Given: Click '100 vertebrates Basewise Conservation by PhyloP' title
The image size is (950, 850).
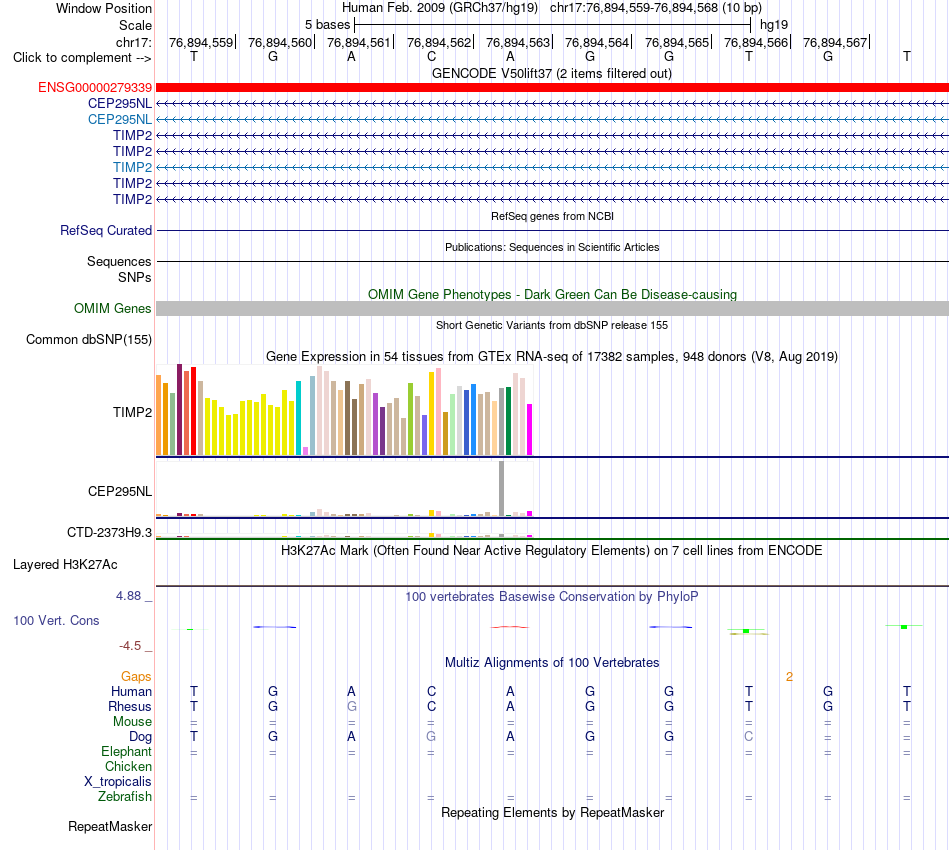Looking at the screenshot, I should point(551,596).
